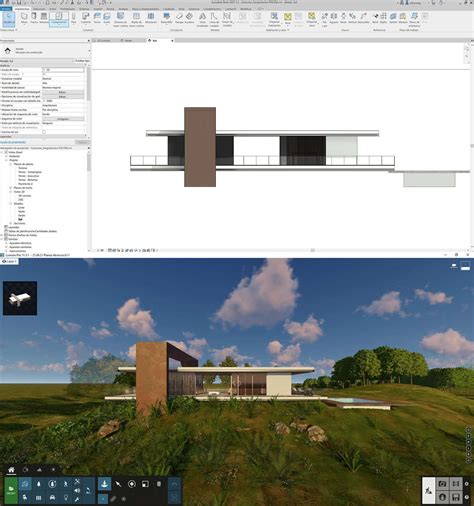474x506 pixels.
Task: Open the Pavimento 2 floor plan
Action: (25, 184)
